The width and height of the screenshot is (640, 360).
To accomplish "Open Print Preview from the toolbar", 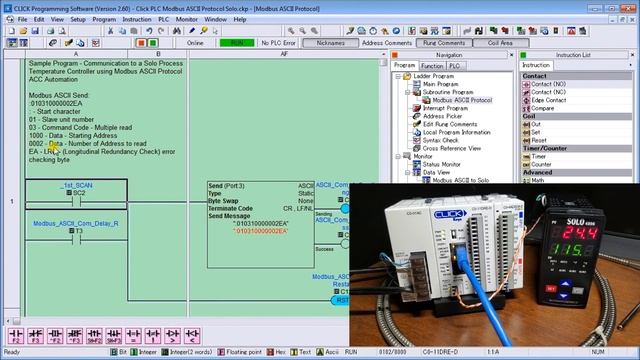I will pos(62,31).
